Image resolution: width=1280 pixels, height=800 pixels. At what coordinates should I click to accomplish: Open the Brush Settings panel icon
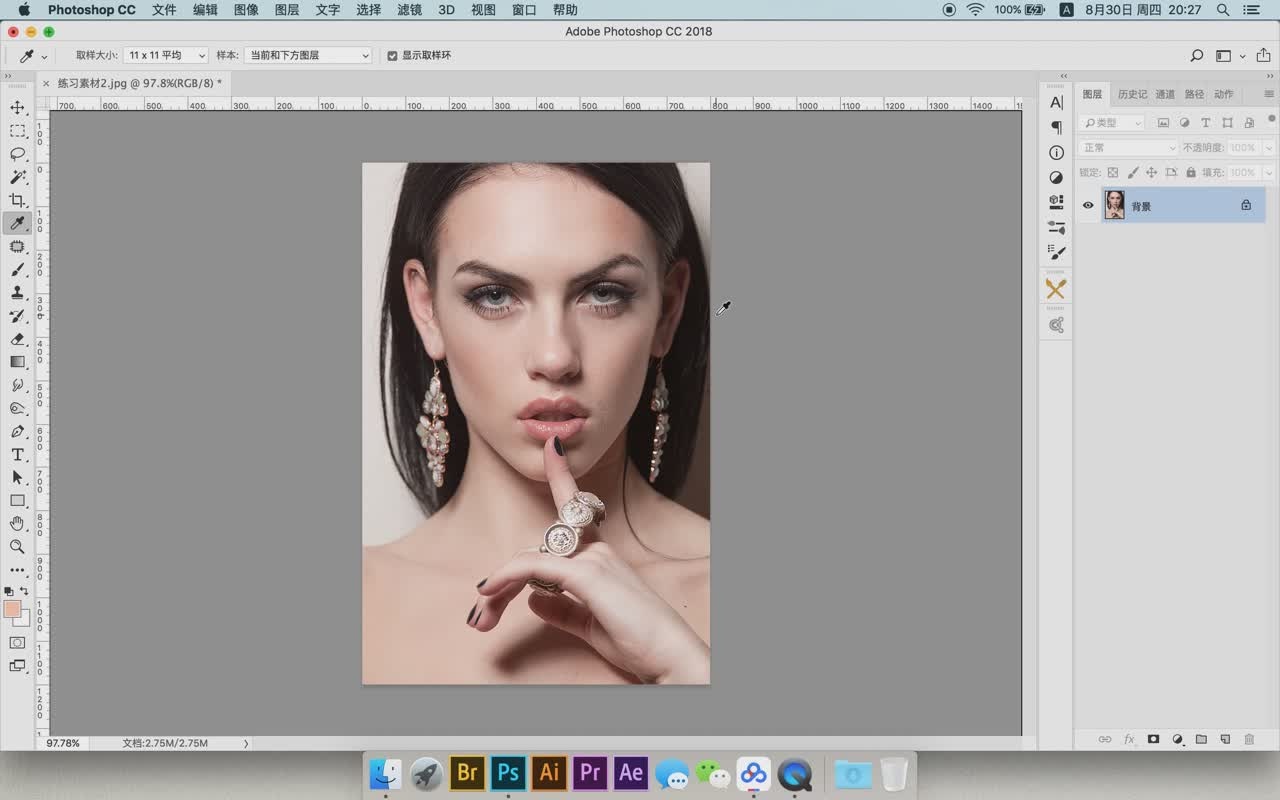click(x=1056, y=227)
